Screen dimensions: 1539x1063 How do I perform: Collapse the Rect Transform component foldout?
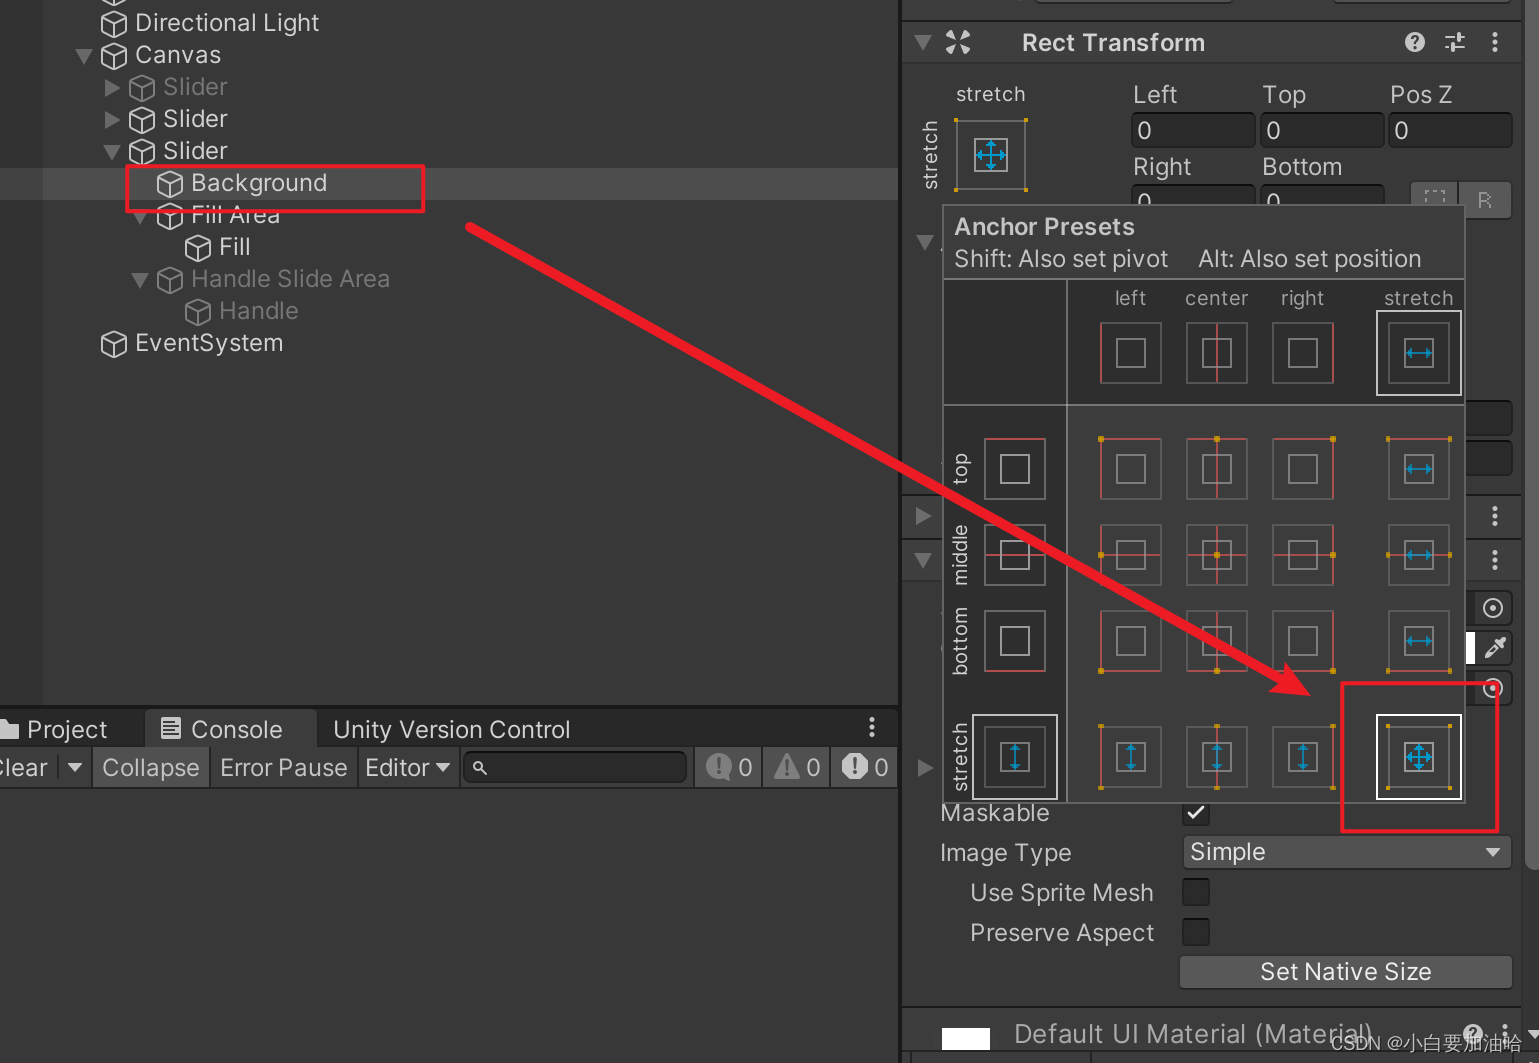(924, 42)
